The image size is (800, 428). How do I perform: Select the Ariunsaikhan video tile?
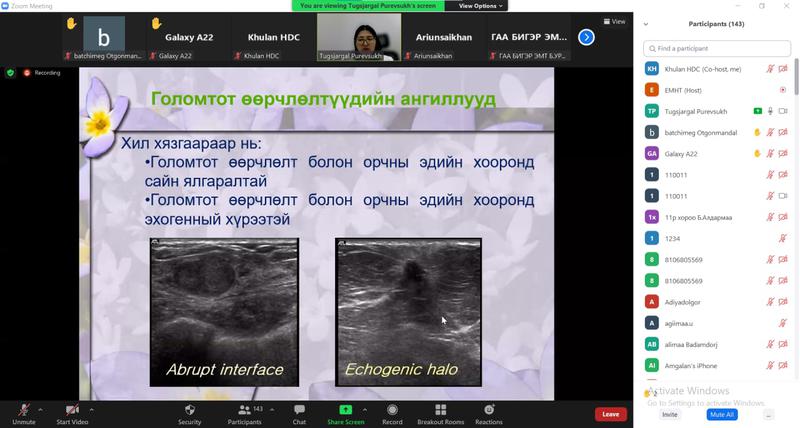443,37
